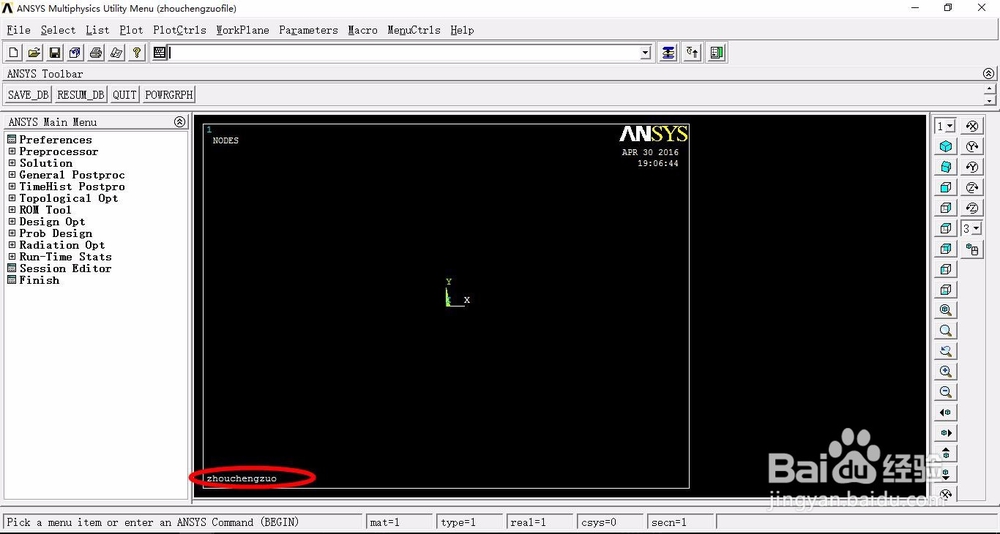Switch to Isometric view cube icon
1000x534 pixels.
tap(946, 147)
